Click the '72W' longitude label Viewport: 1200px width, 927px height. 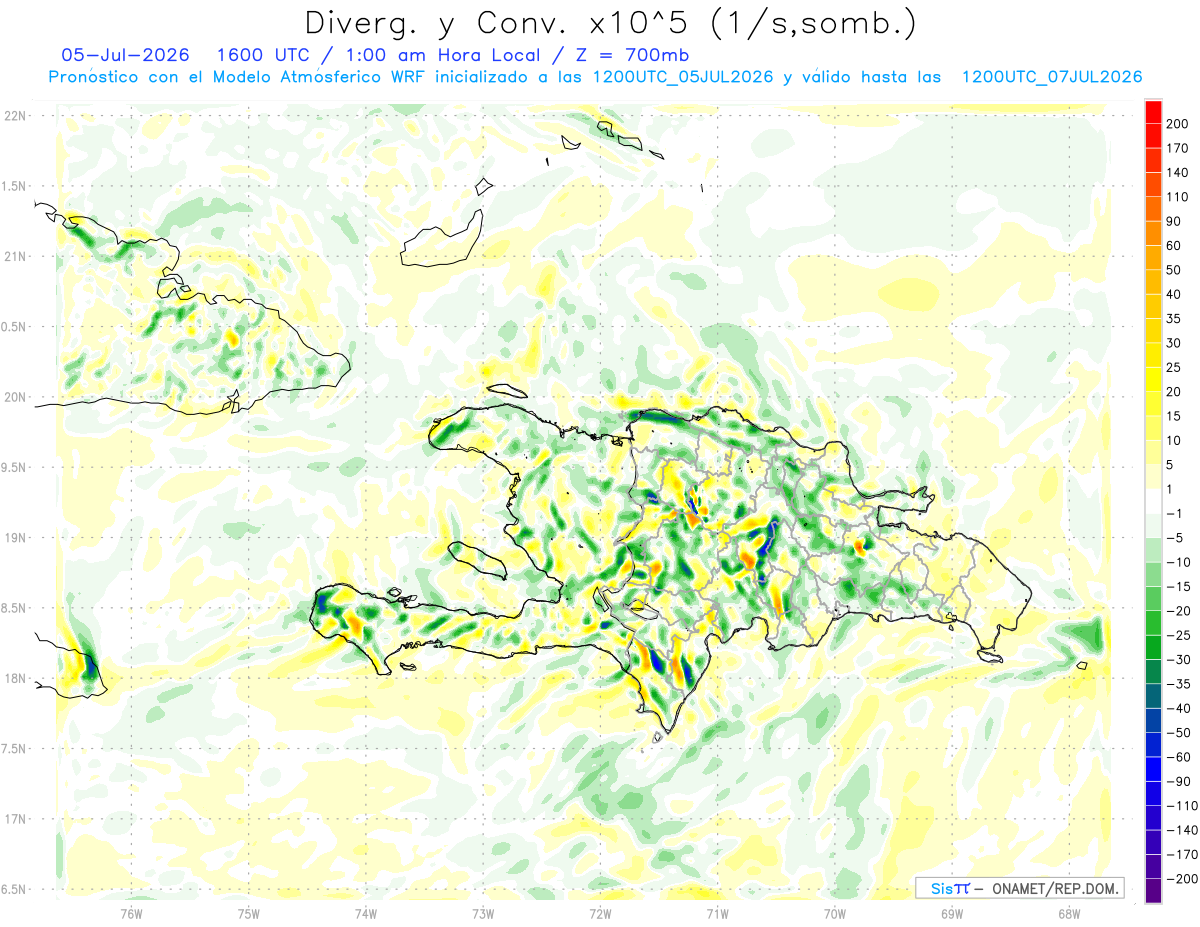[x=600, y=912]
